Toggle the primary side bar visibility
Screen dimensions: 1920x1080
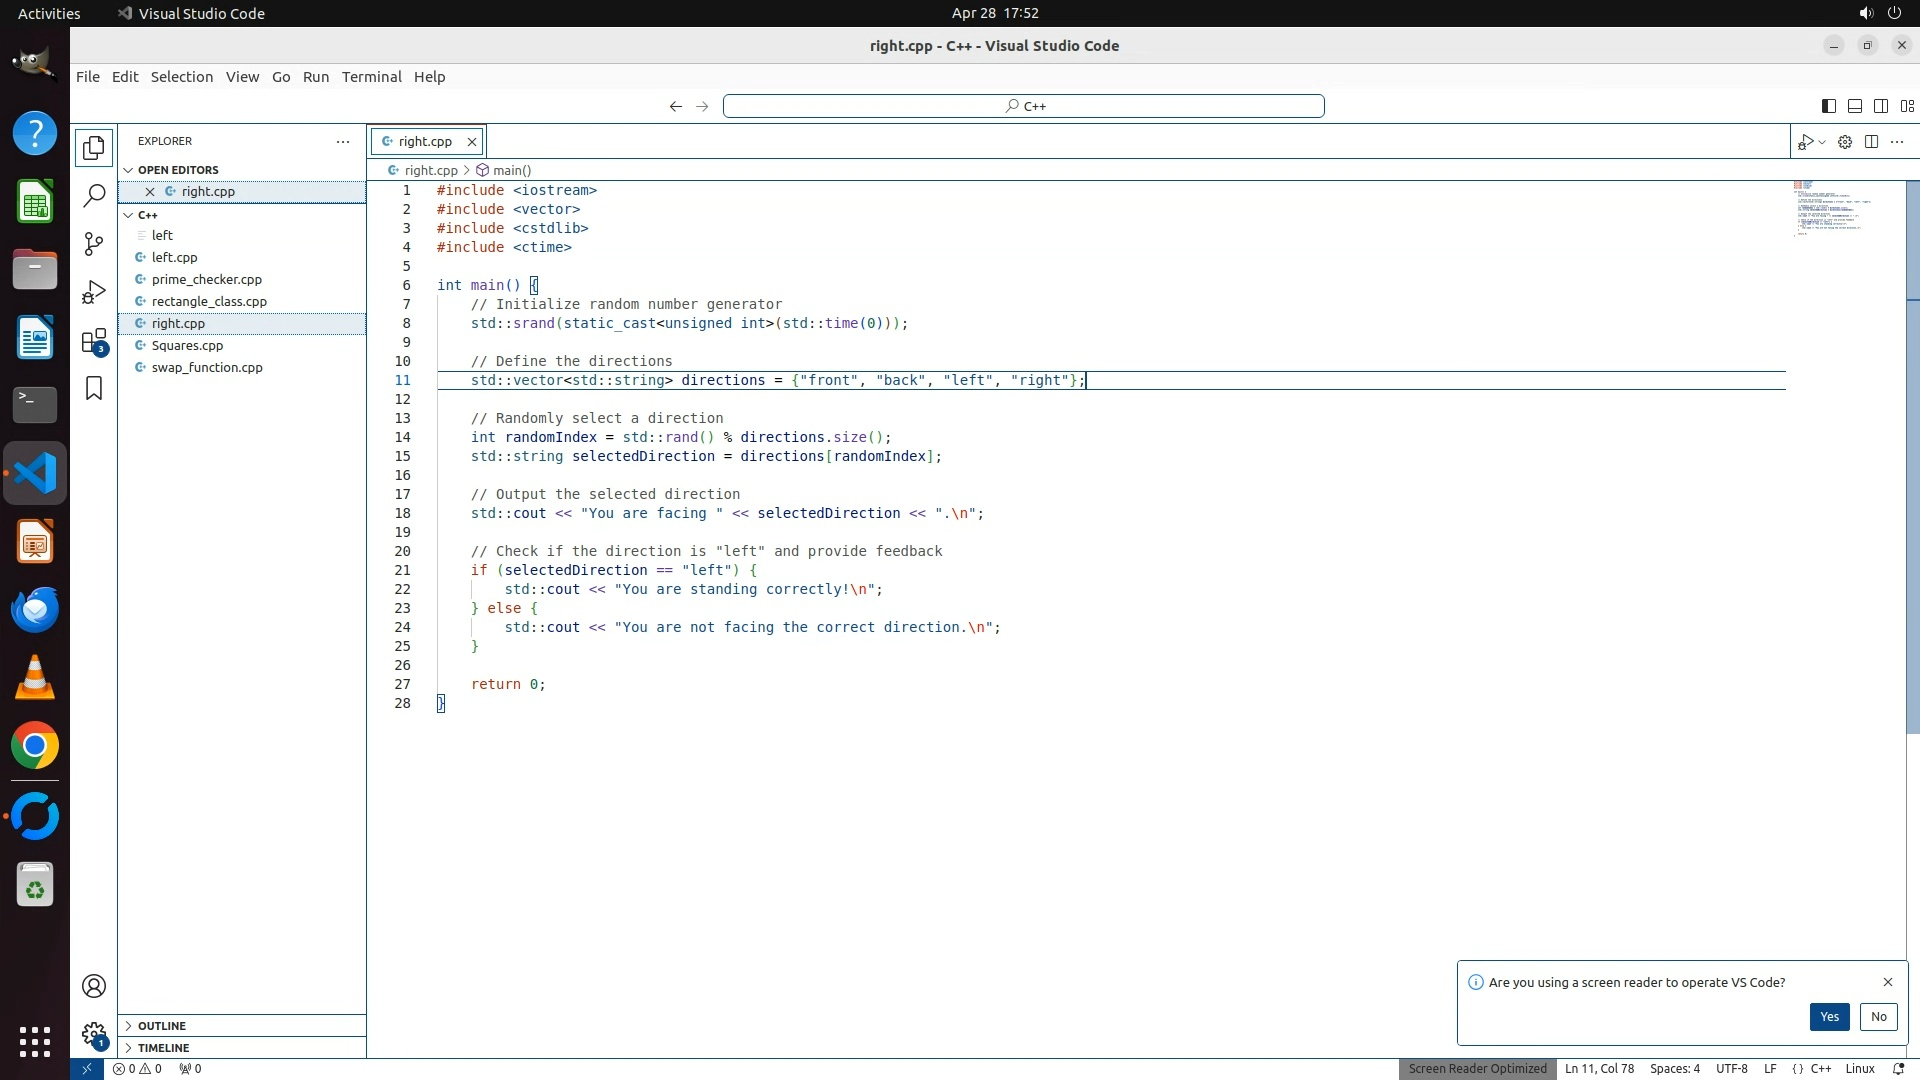tap(1828, 106)
